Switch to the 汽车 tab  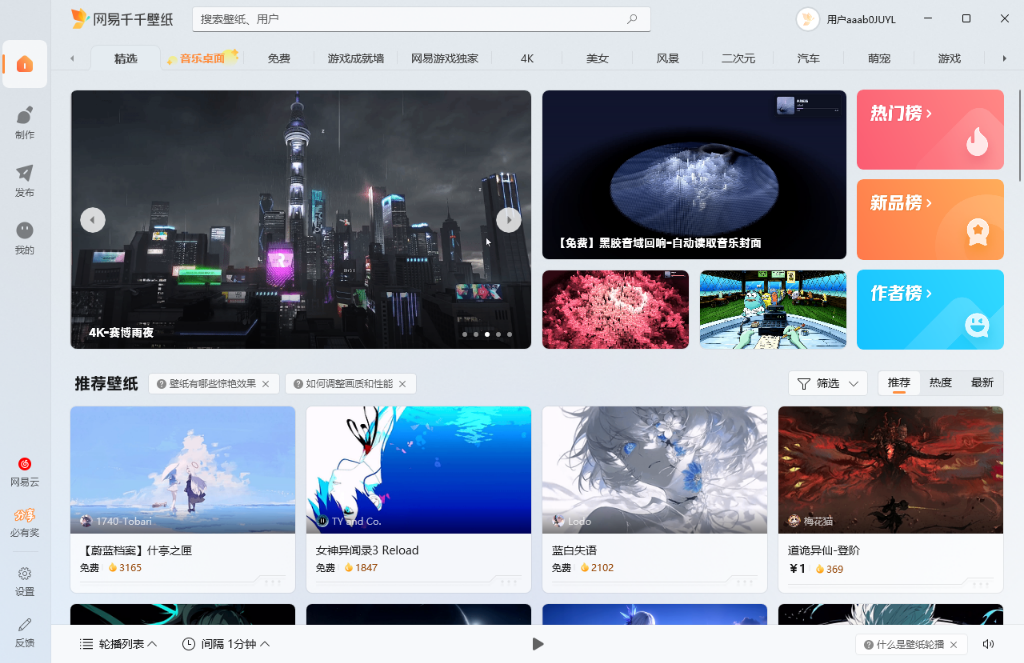[x=808, y=58]
